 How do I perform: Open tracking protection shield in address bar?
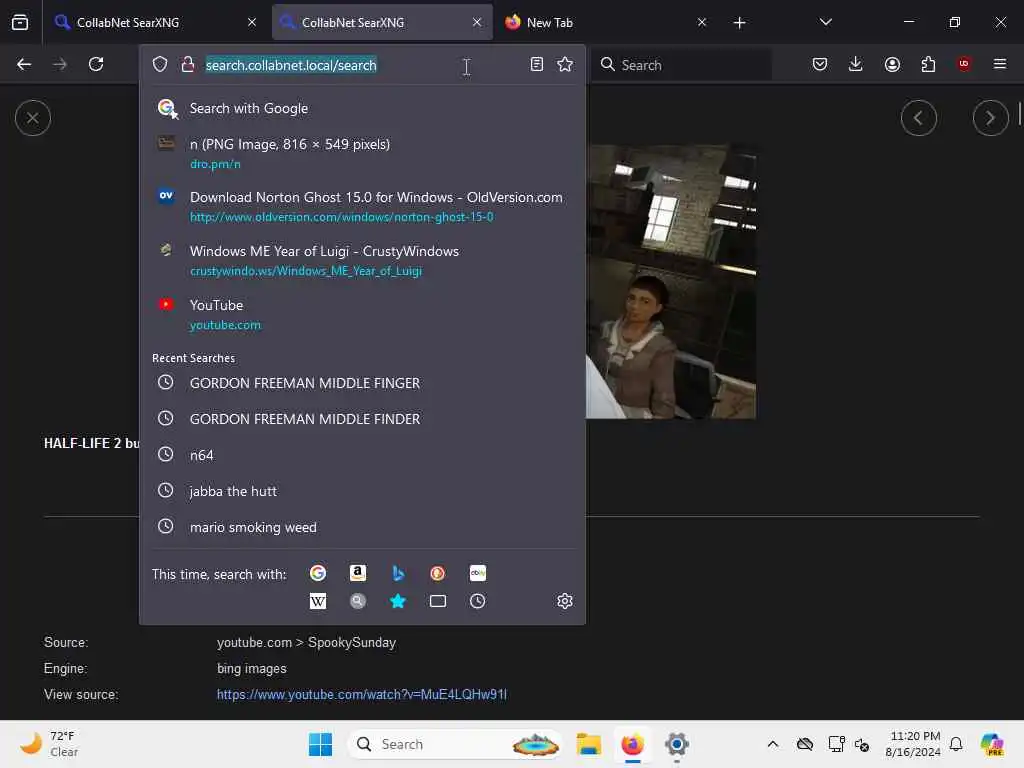point(160,64)
